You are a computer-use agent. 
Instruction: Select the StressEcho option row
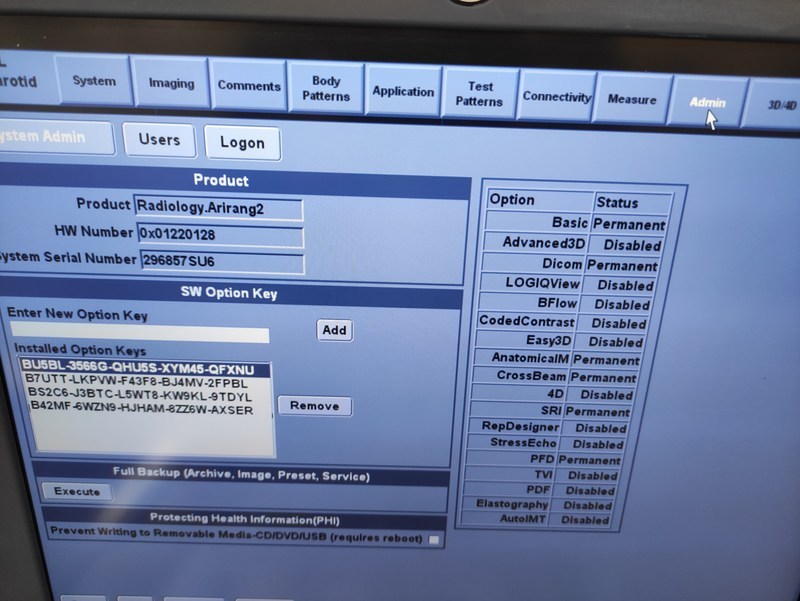click(x=545, y=443)
